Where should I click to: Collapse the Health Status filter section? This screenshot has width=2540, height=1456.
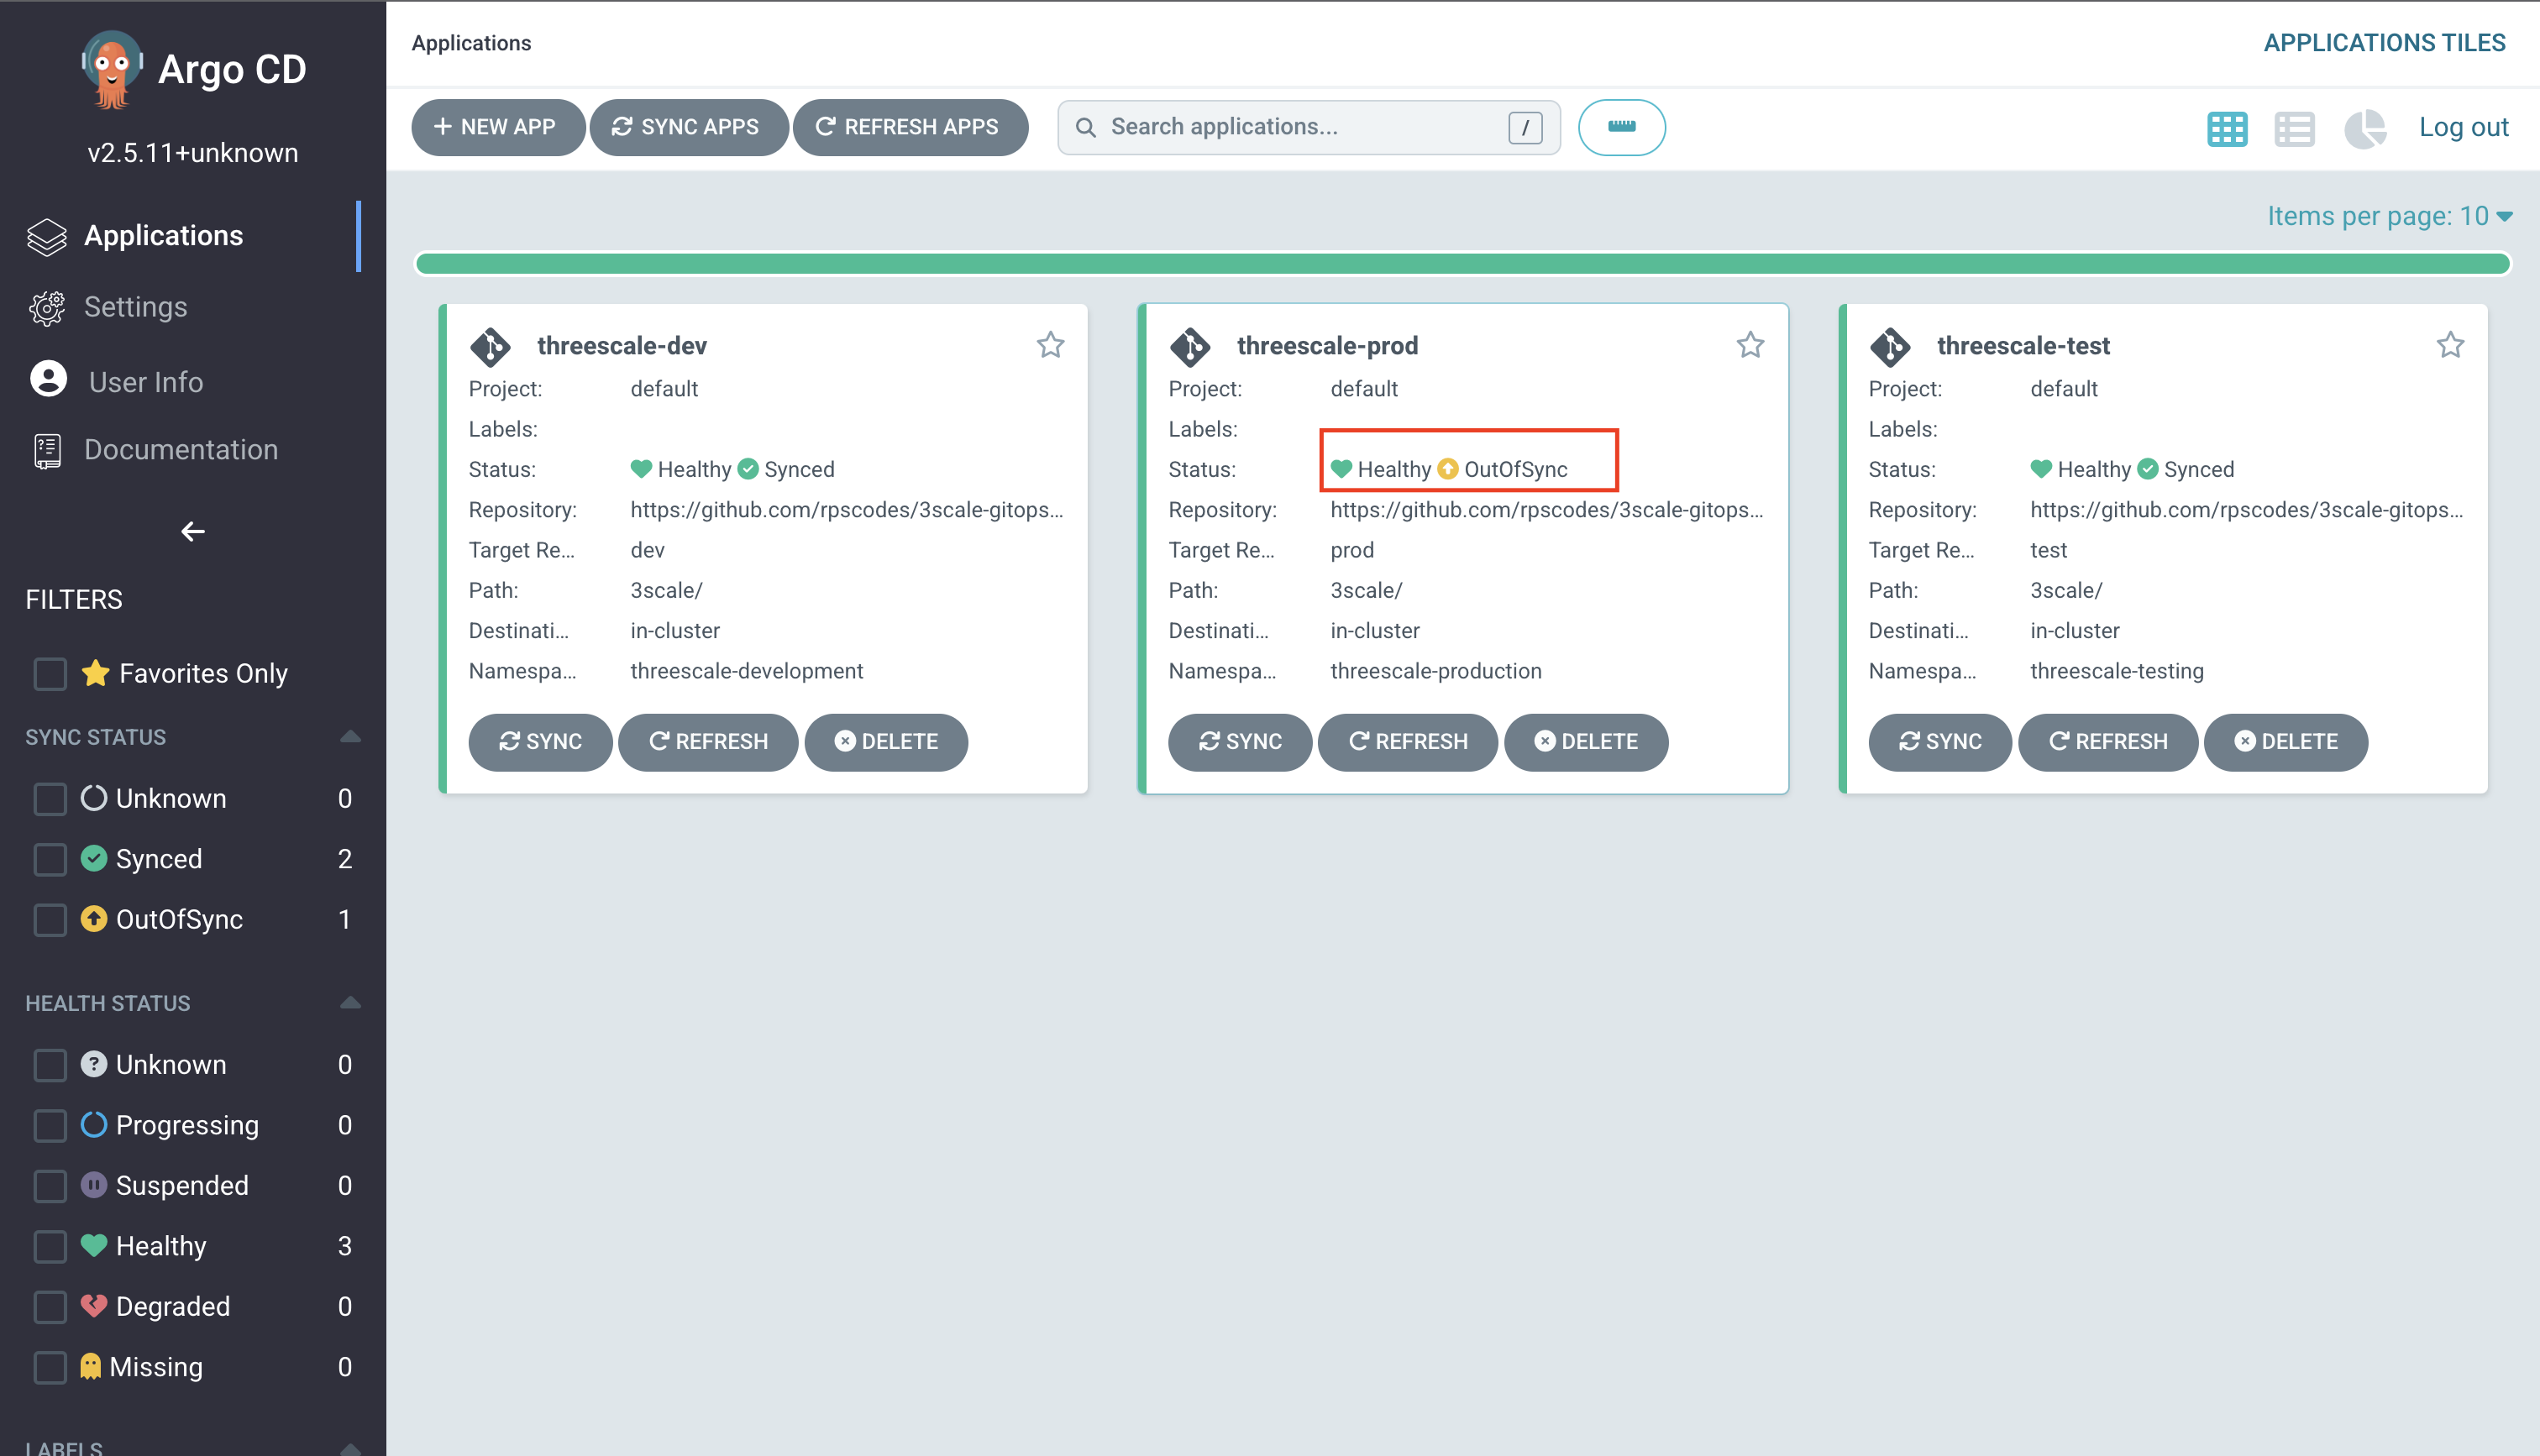[x=350, y=1003]
